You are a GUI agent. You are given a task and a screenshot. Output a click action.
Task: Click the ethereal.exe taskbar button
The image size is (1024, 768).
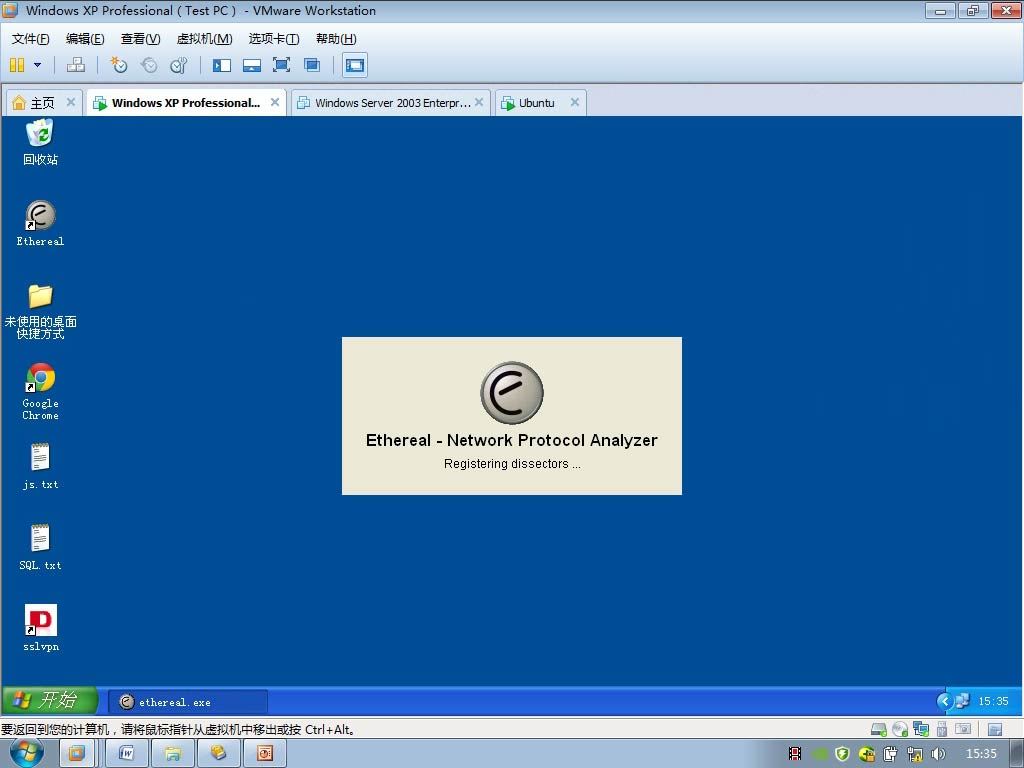(x=187, y=702)
